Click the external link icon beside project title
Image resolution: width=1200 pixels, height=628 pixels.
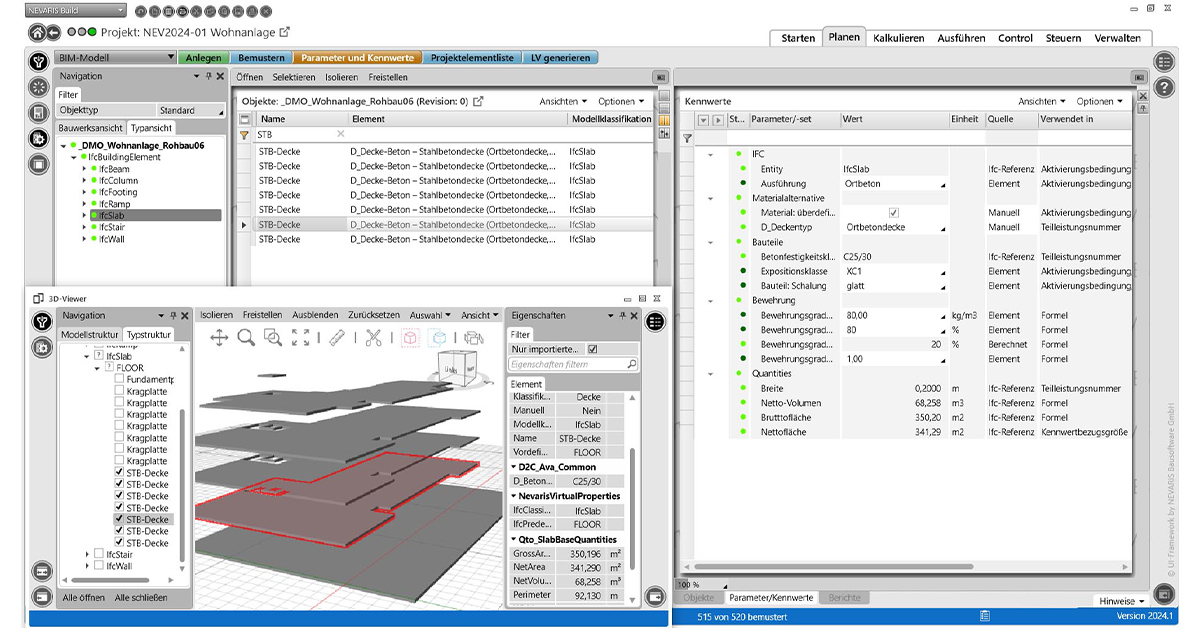tap(285, 32)
